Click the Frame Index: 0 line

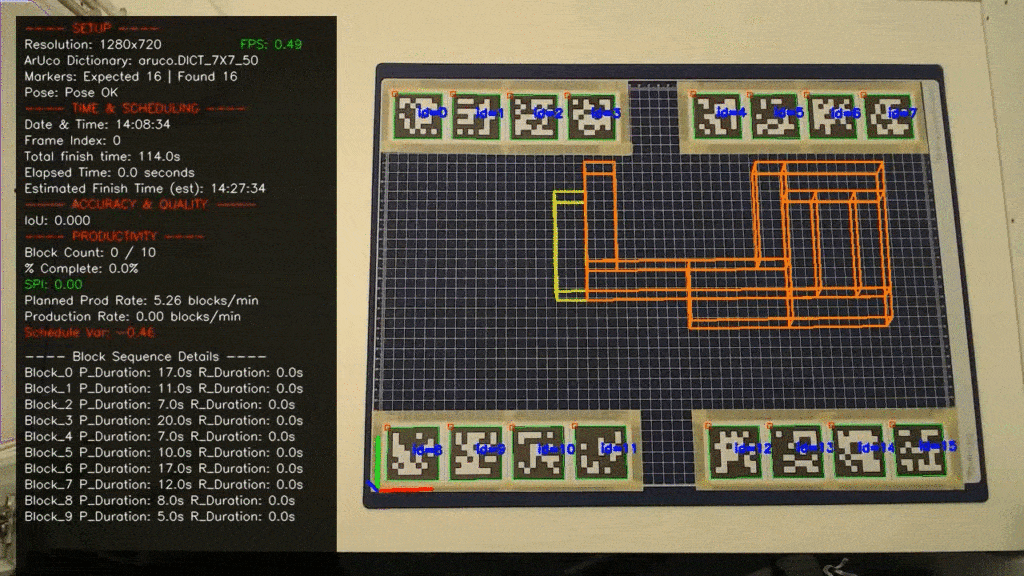tap(72, 140)
